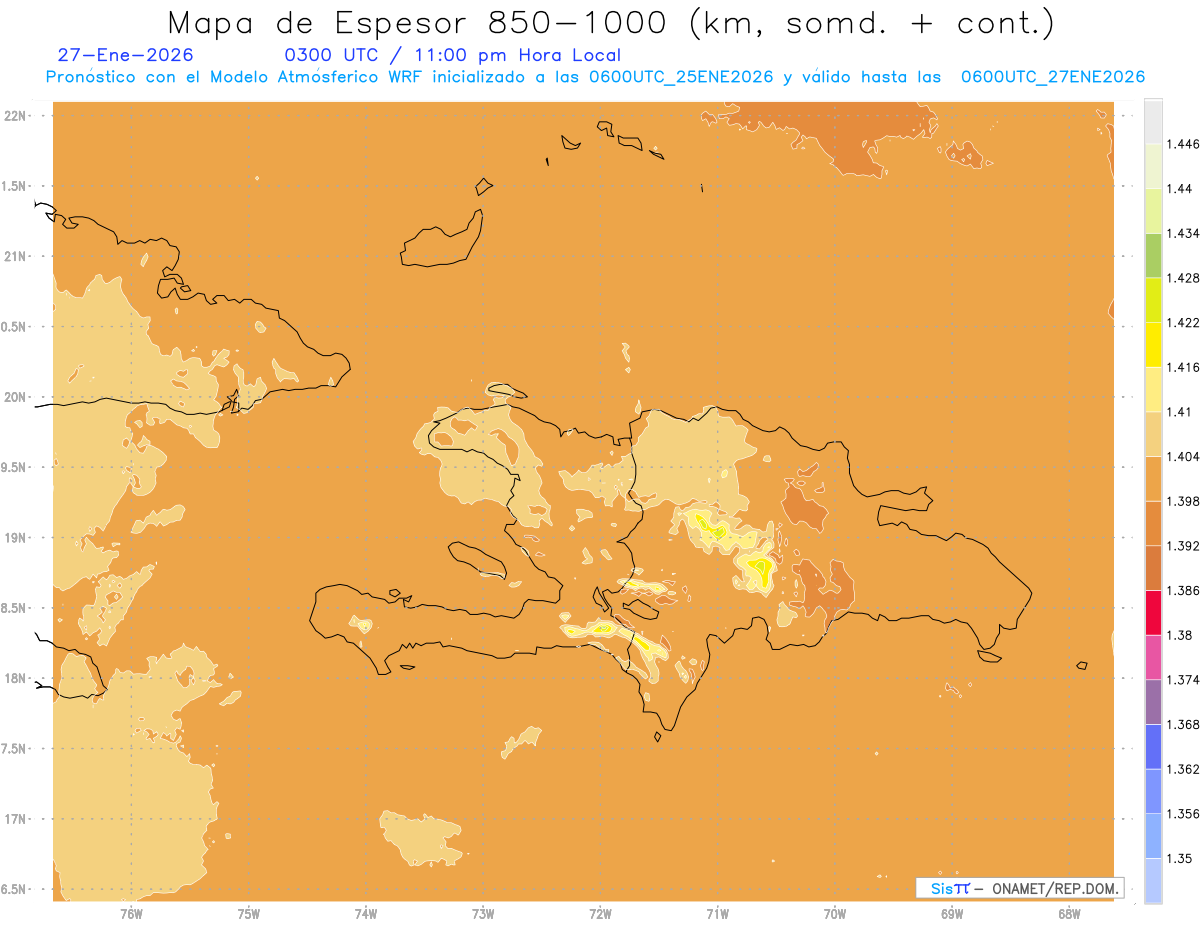
Task: Click the longitude label '71W'
Action: 717,913
